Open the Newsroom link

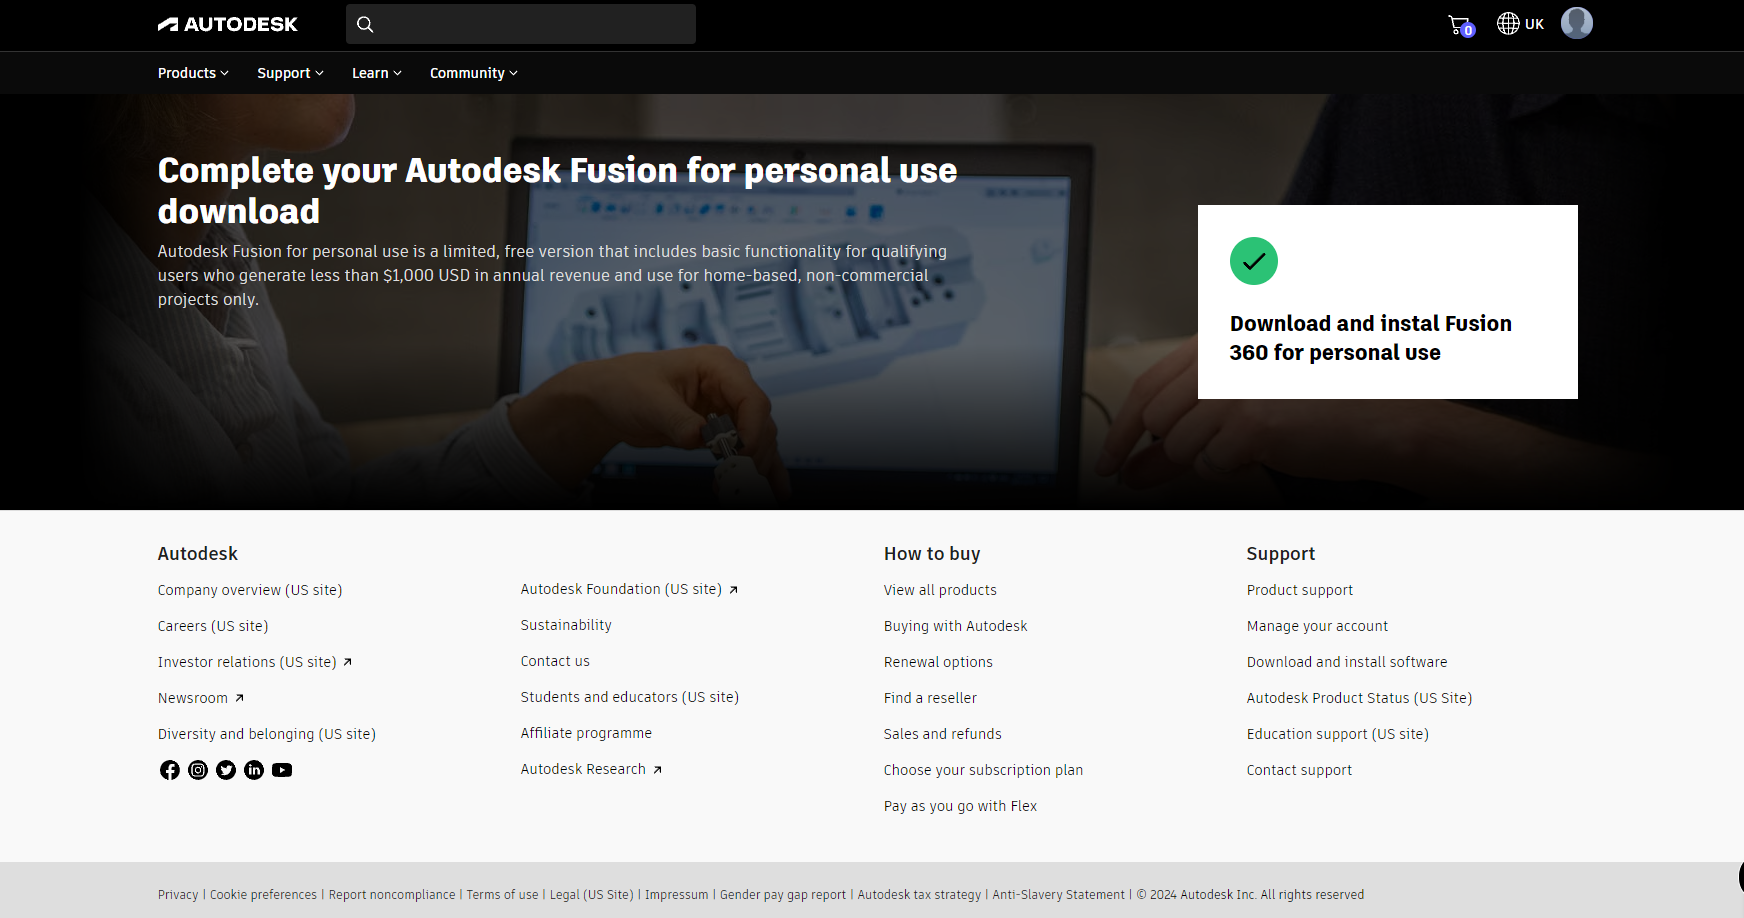(201, 698)
